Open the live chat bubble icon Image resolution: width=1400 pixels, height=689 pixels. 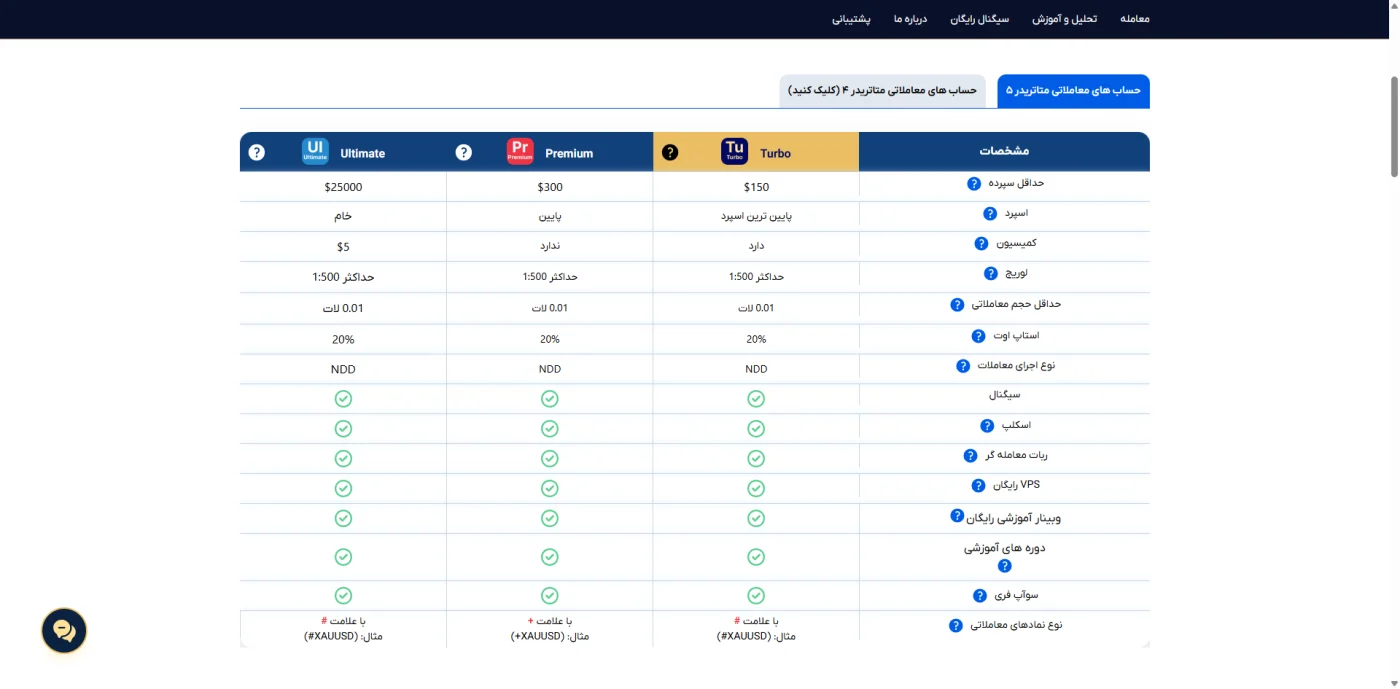pyautogui.click(x=64, y=631)
